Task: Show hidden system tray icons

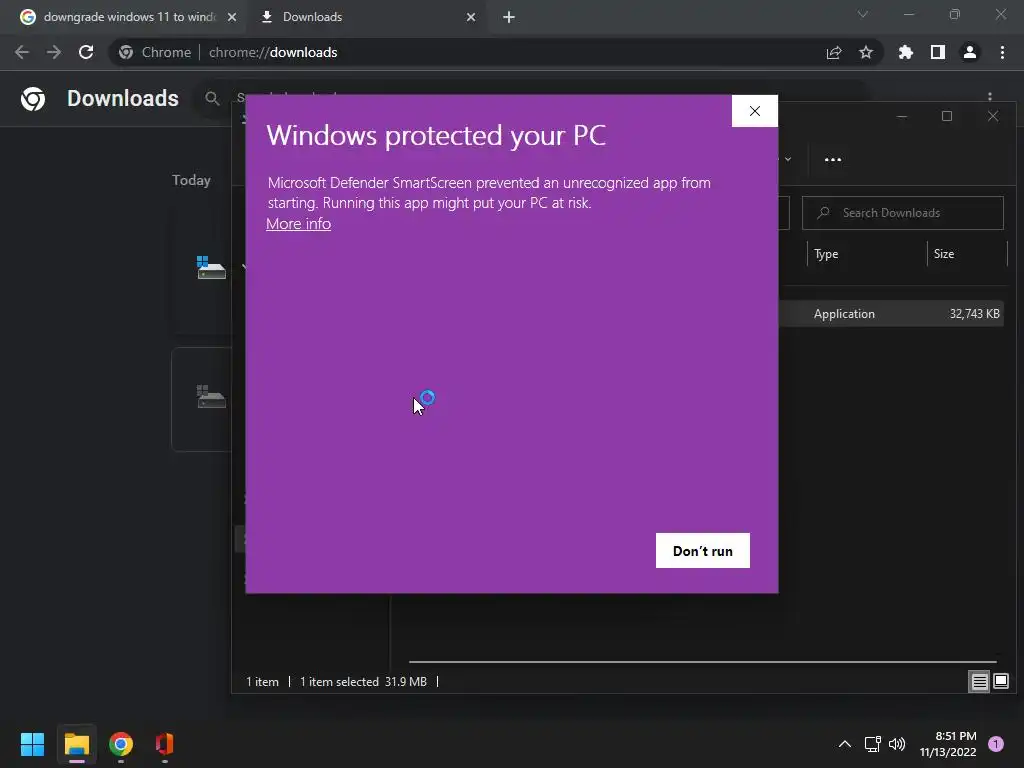Action: click(x=844, y=744)
